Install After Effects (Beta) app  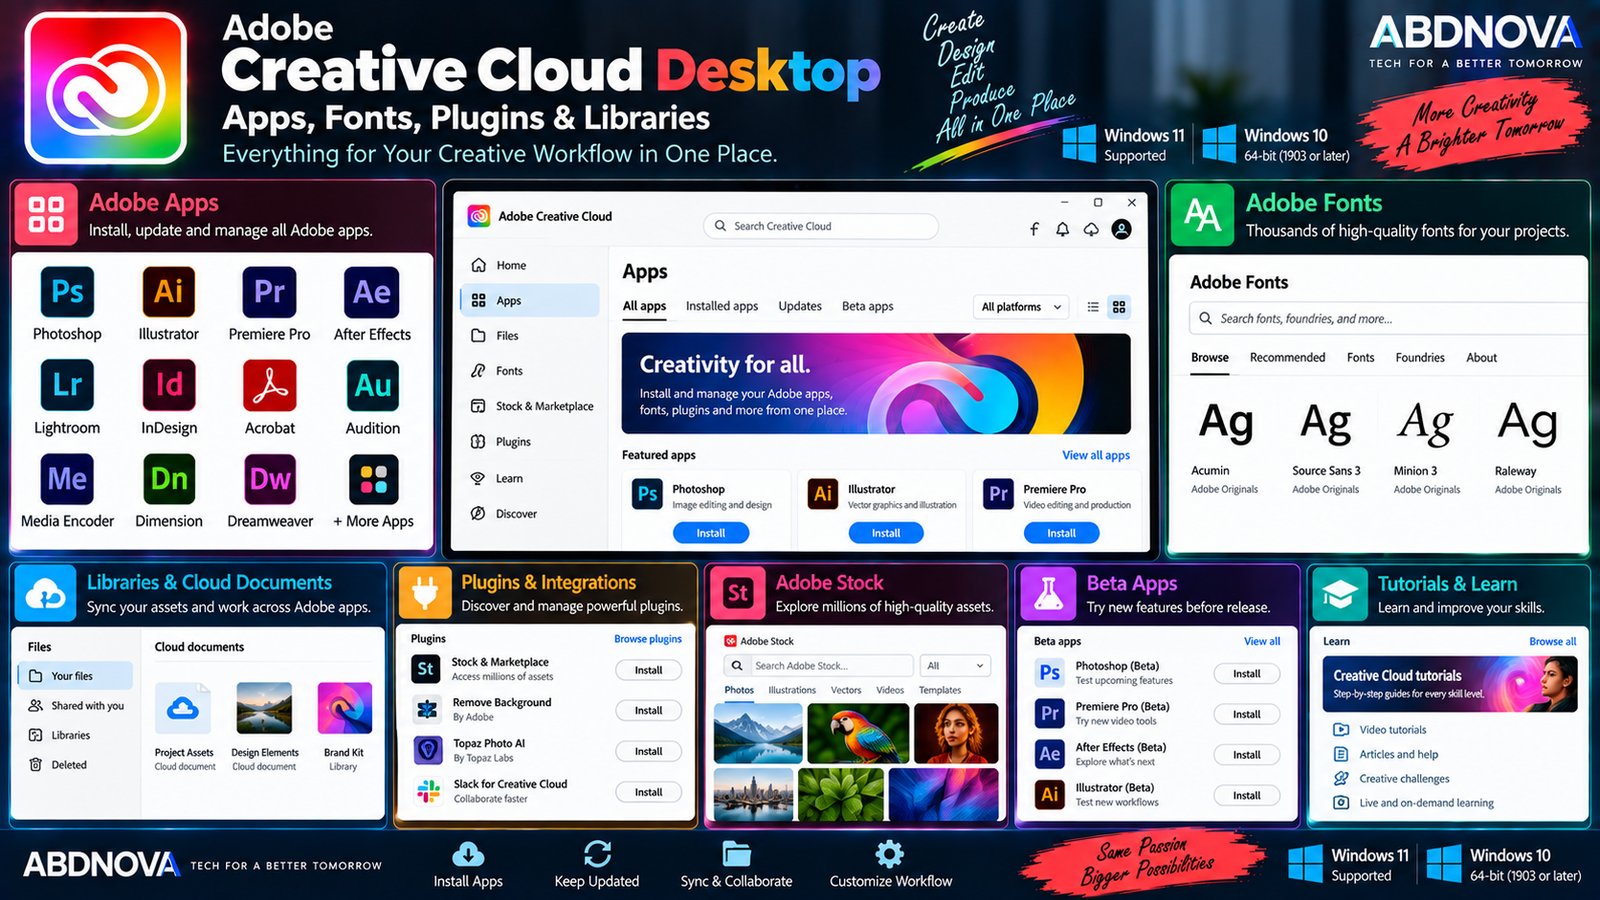pos(1247,755)
